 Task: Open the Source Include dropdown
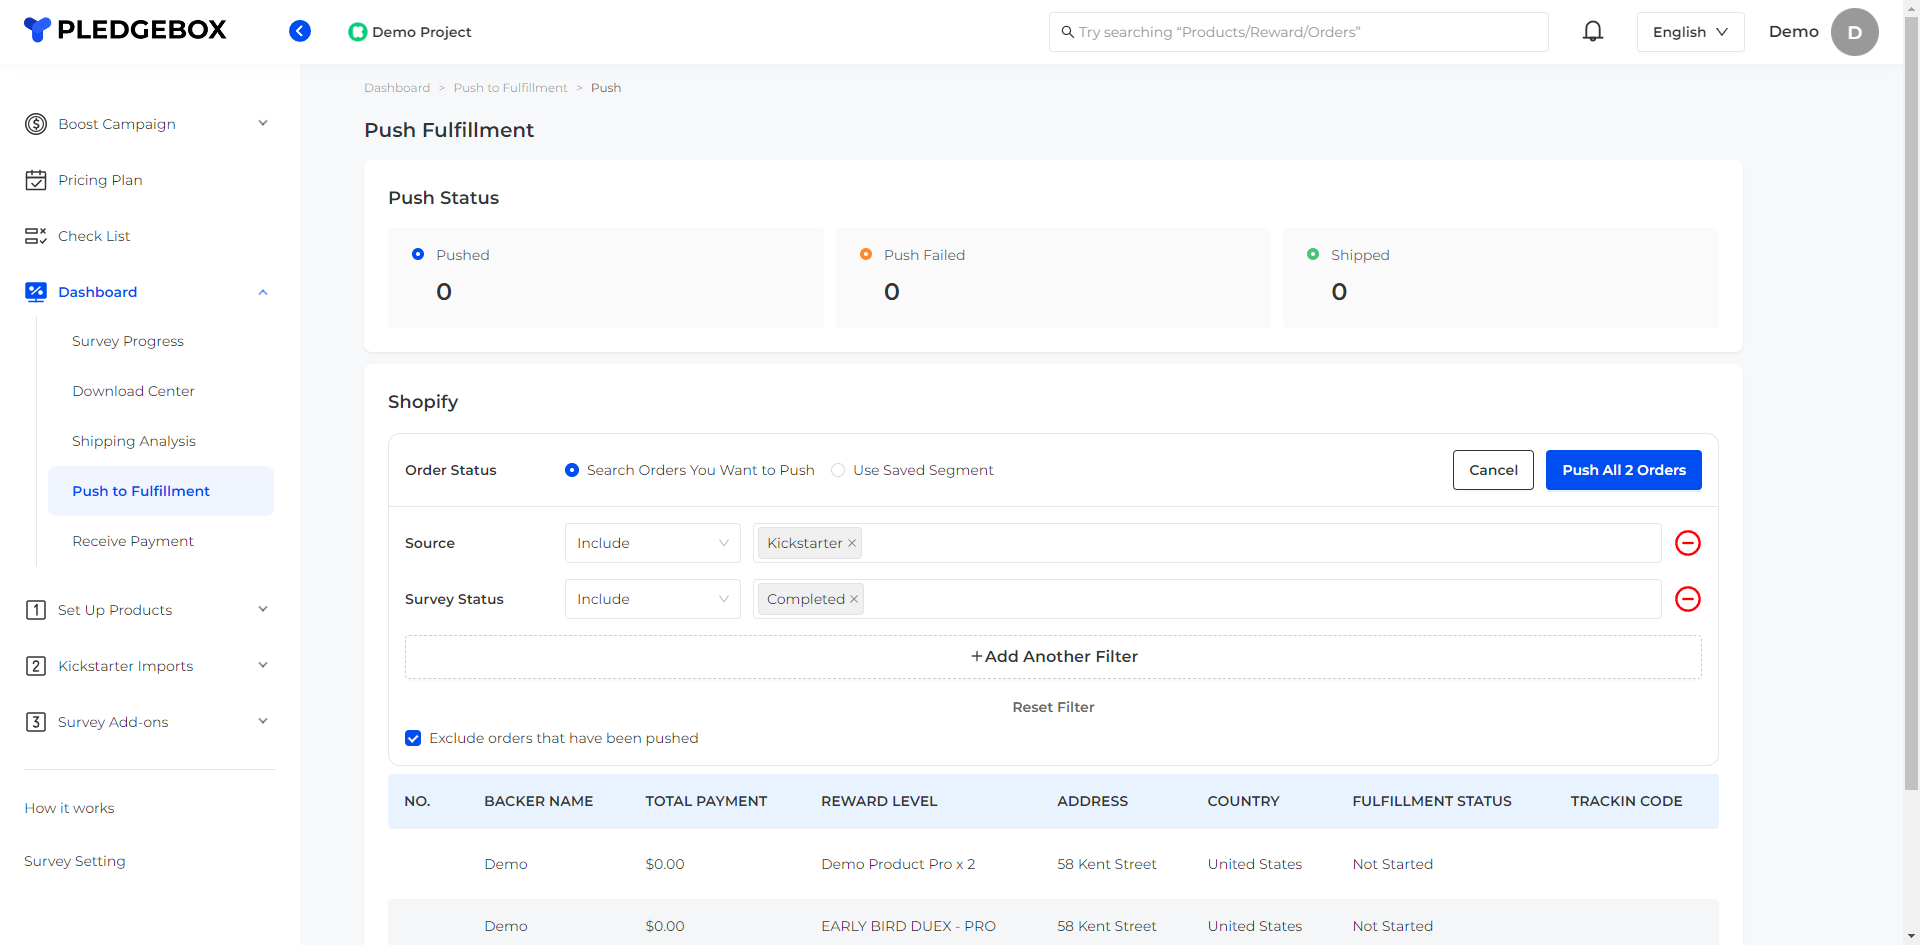tap(653, 543)
